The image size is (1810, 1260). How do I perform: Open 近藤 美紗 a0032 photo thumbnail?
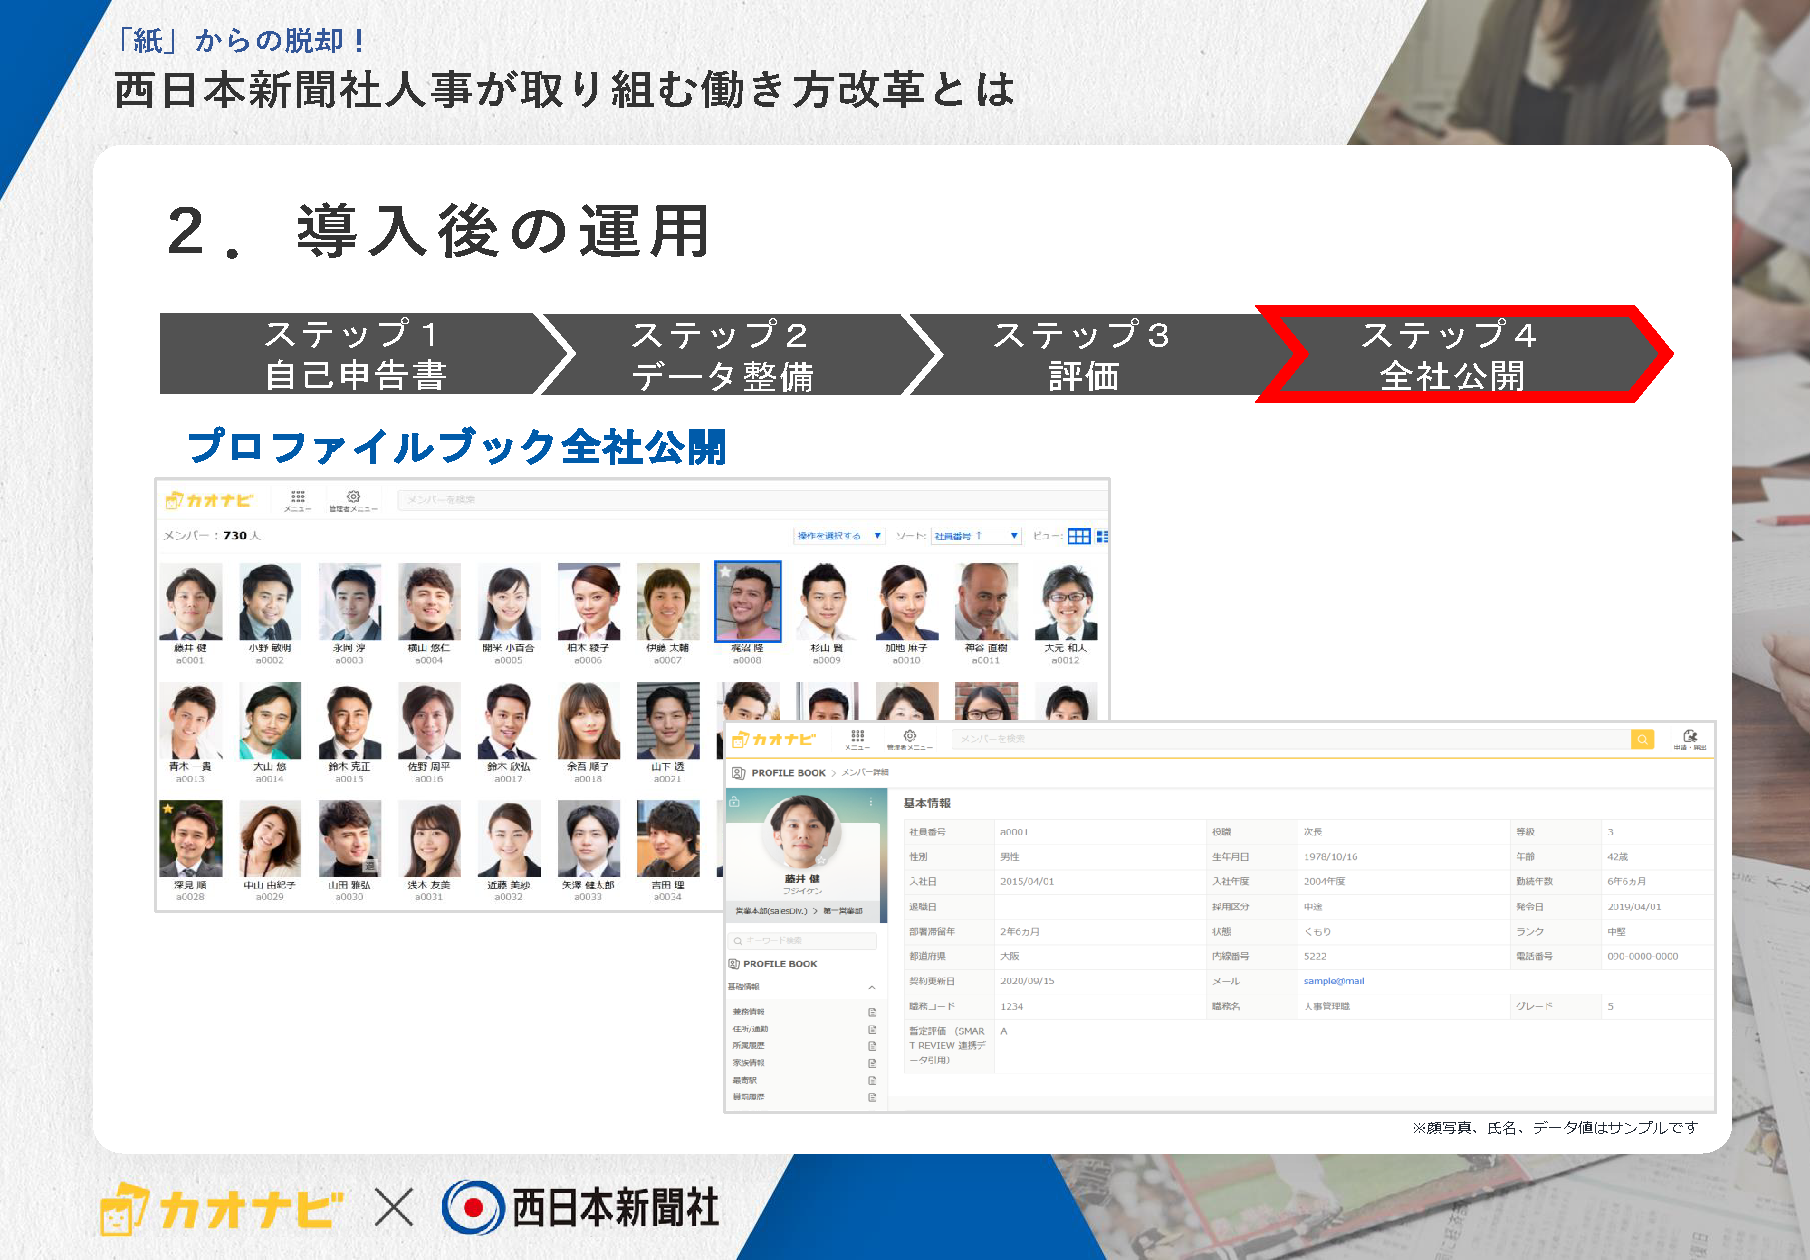tap(508, 839)
